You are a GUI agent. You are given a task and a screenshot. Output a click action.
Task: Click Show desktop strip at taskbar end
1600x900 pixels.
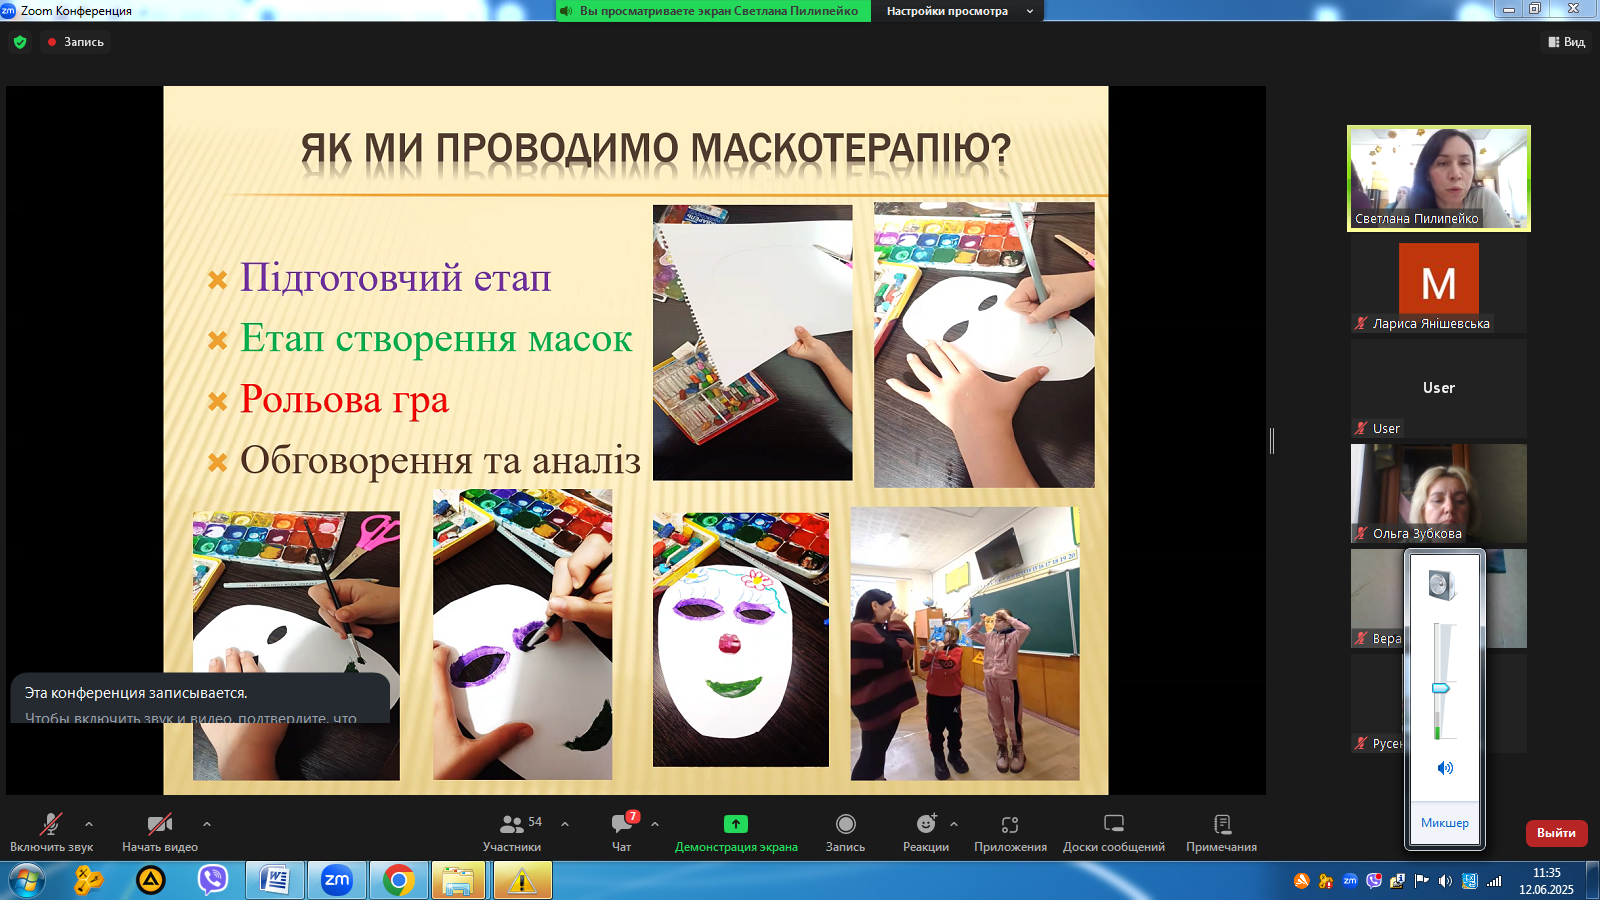[1592, 881]
